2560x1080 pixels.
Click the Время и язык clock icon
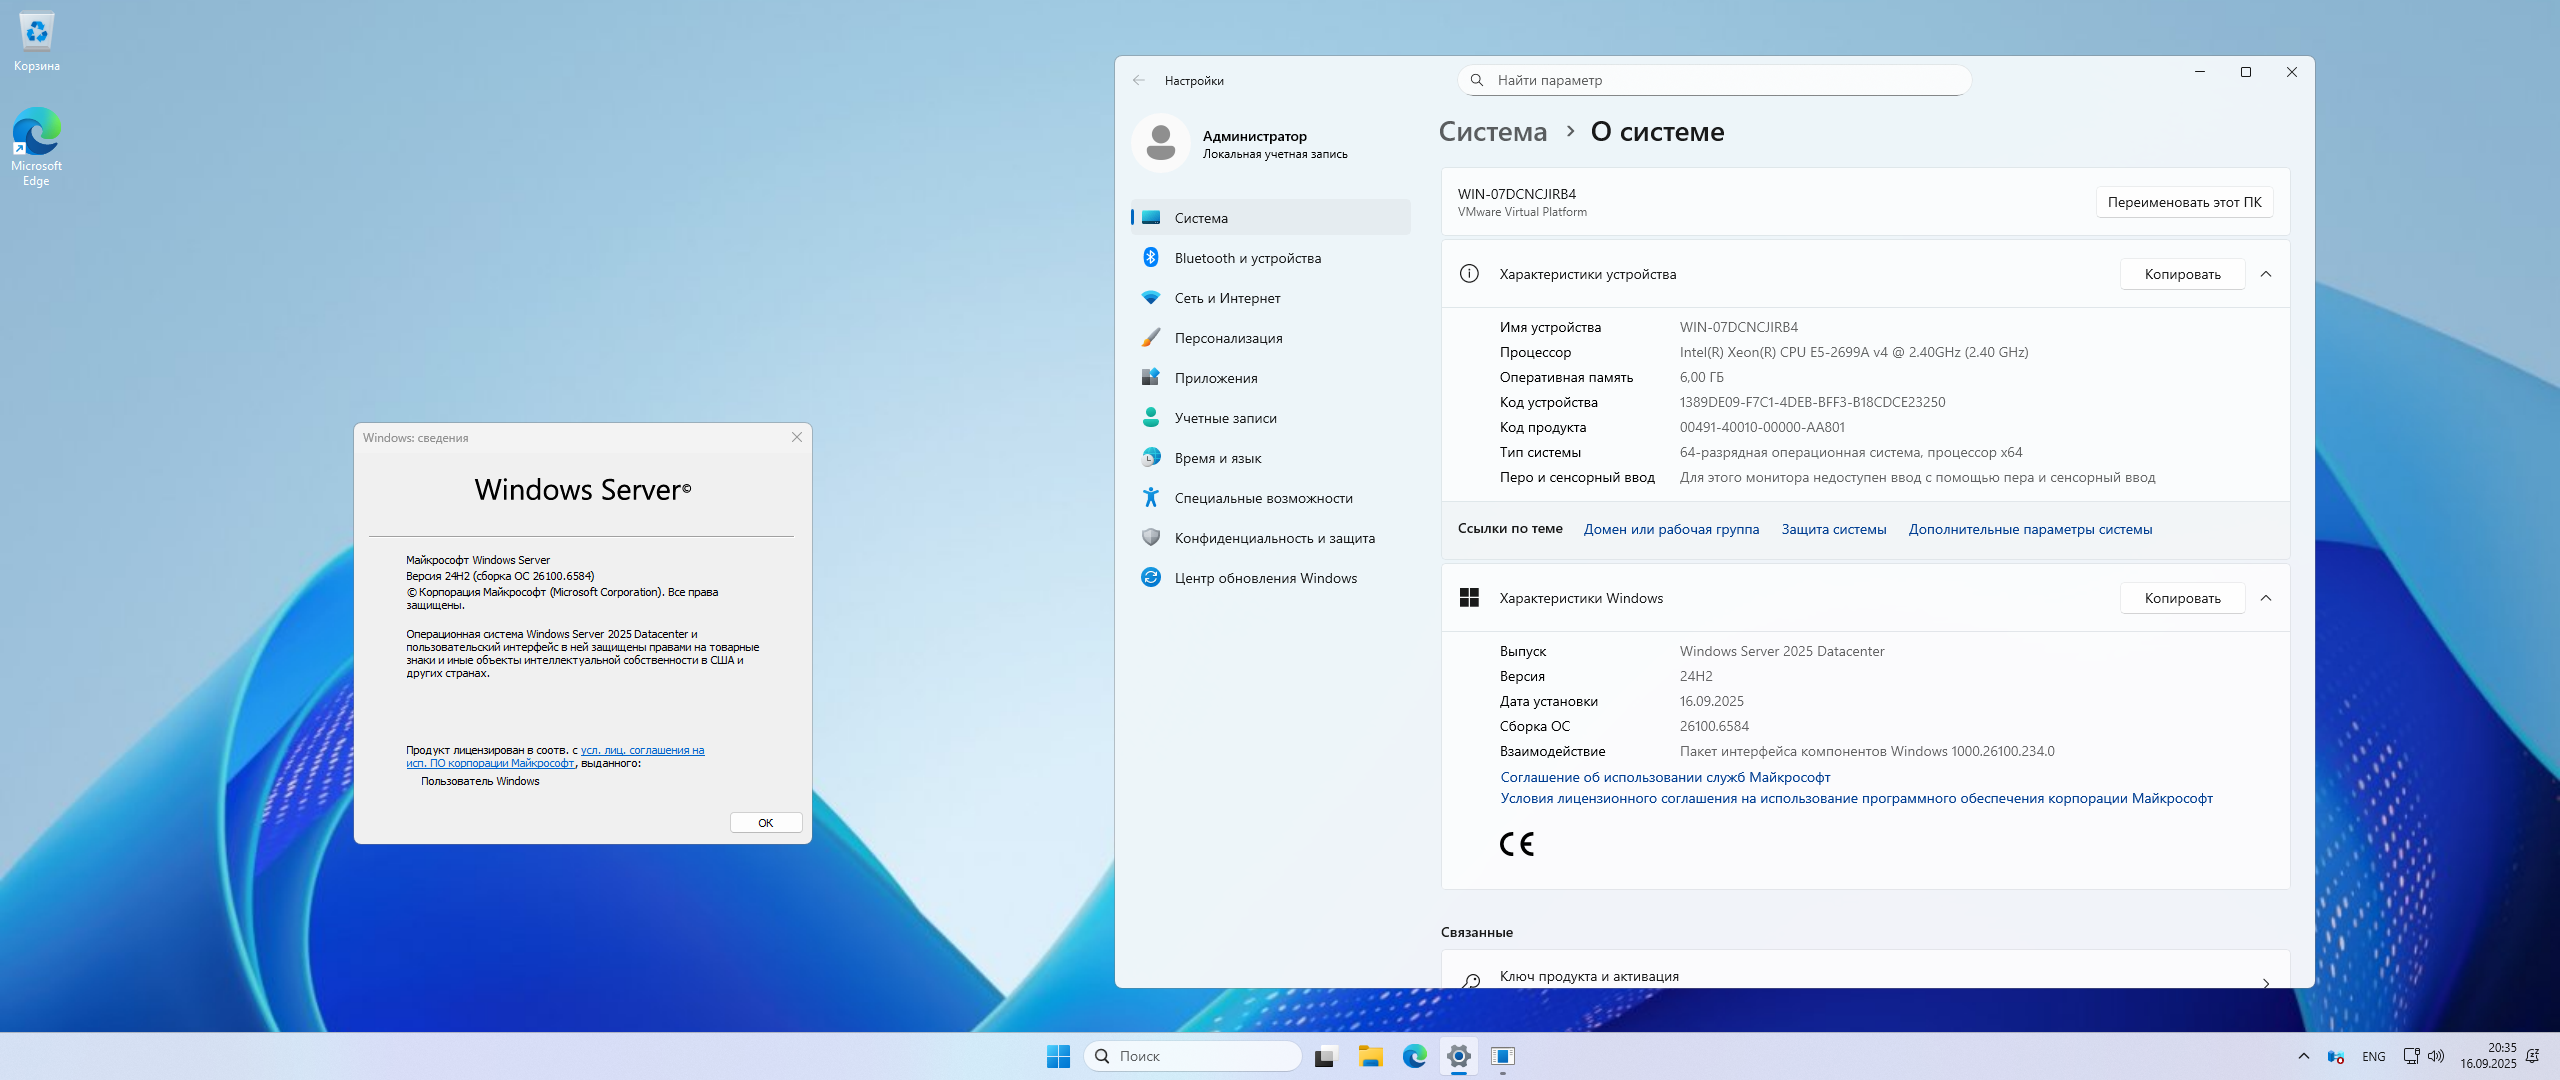tap(1151, 457)
